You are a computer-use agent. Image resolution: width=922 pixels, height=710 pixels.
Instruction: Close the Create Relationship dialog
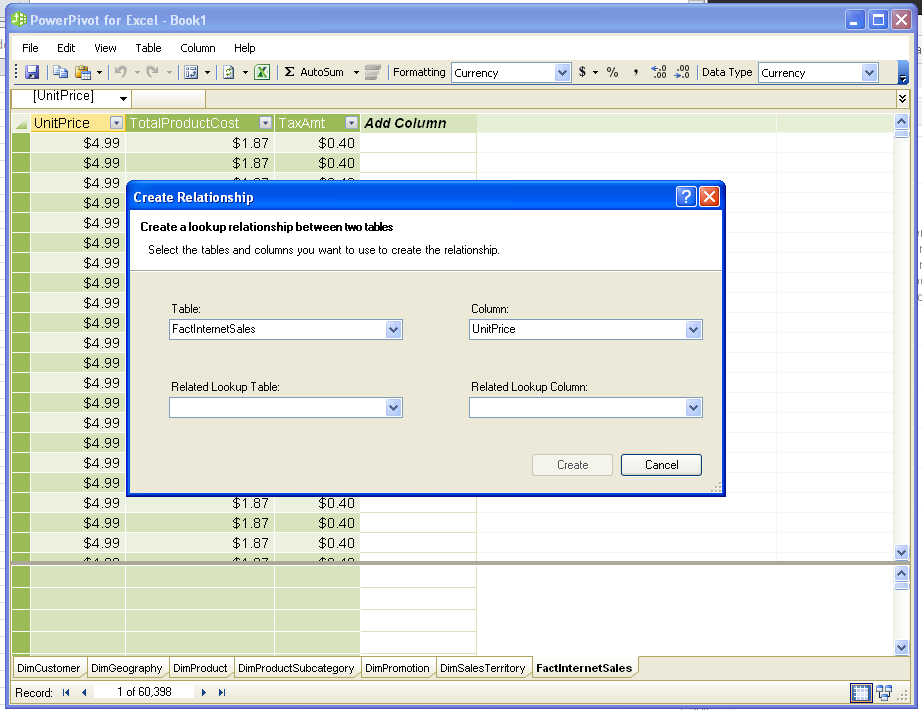[709, 196]
